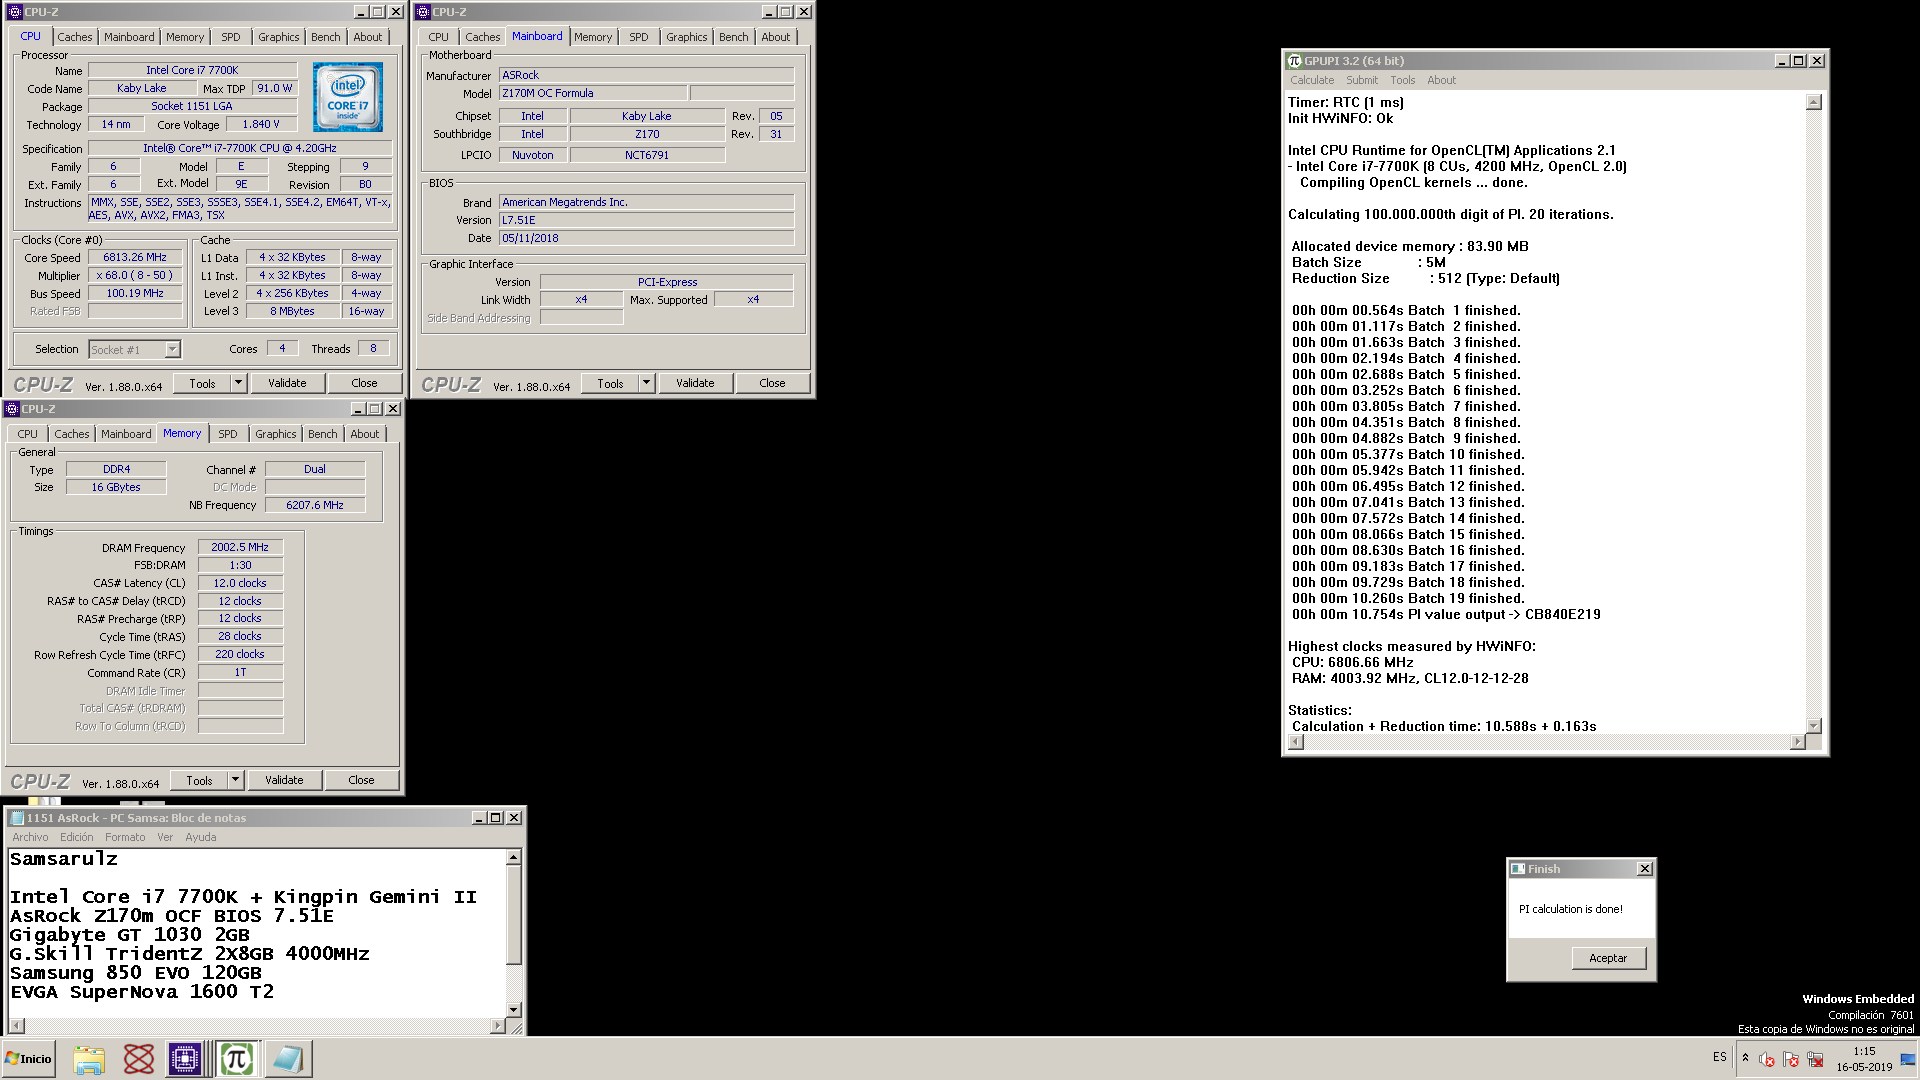1920x1080 pixels.
Task: Open the Calculate menu in GPUPI
Action: 1311,80
